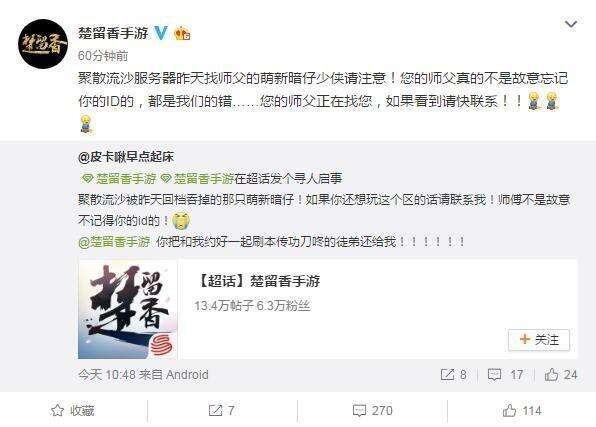Image resolution: width=596 pixels, height=427 pixels.
Task: Click the repost icon showing 8
Action: [x=453, y=375]
